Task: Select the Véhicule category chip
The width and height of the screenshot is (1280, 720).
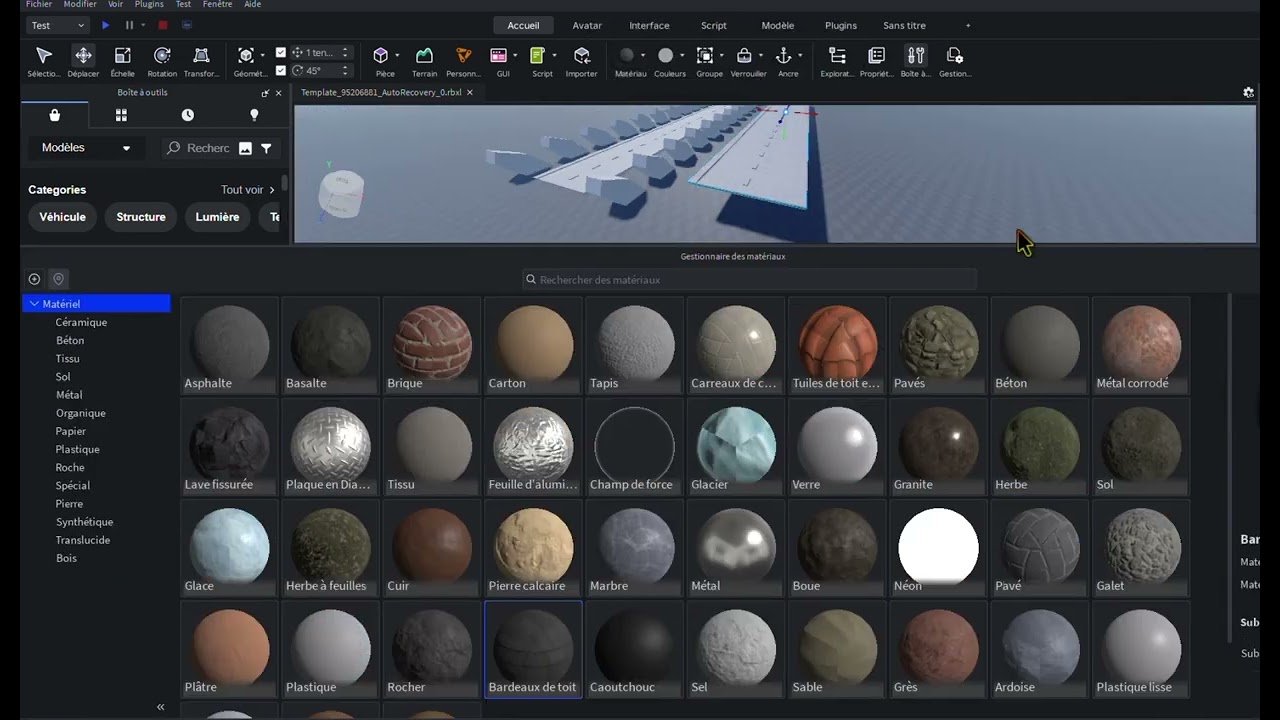Action: [62, 217]
